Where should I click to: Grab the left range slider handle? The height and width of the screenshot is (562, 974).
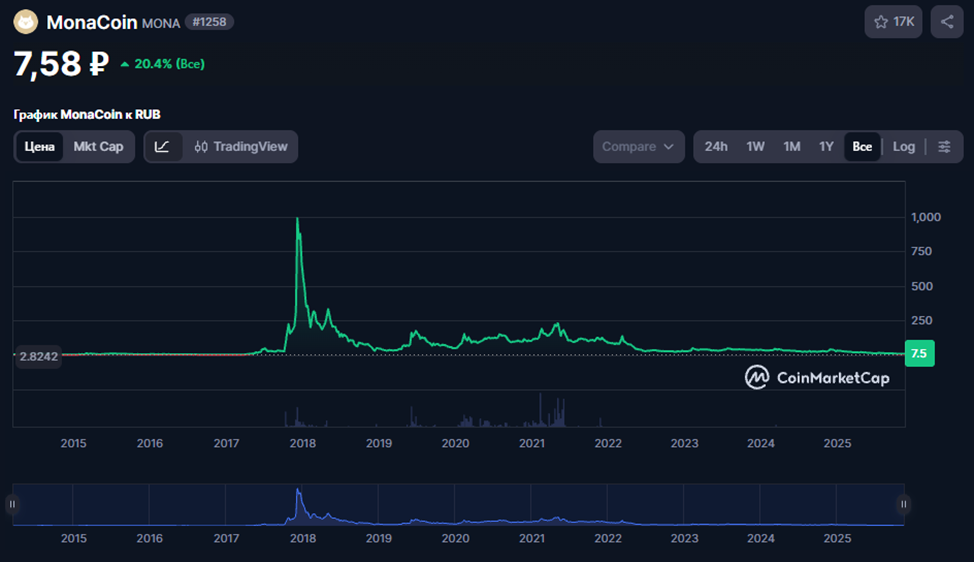coord(13,505)
